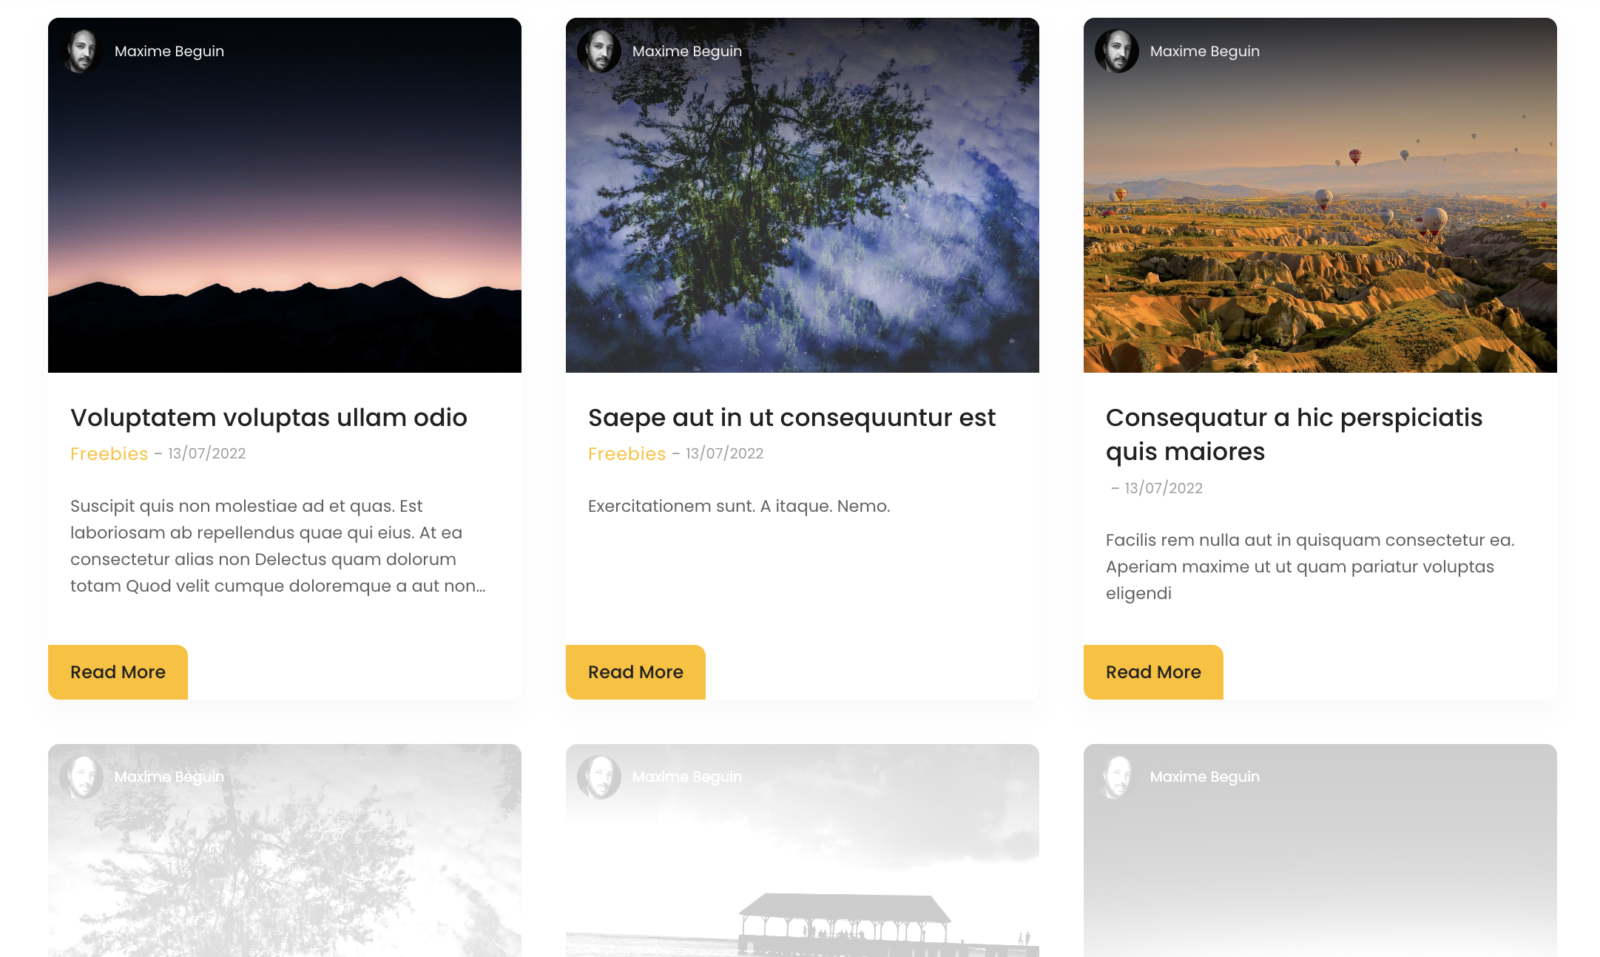This screenshot has width=1600, height=957.
Task: Open the faded pier image card
Action: click(802, 850)
